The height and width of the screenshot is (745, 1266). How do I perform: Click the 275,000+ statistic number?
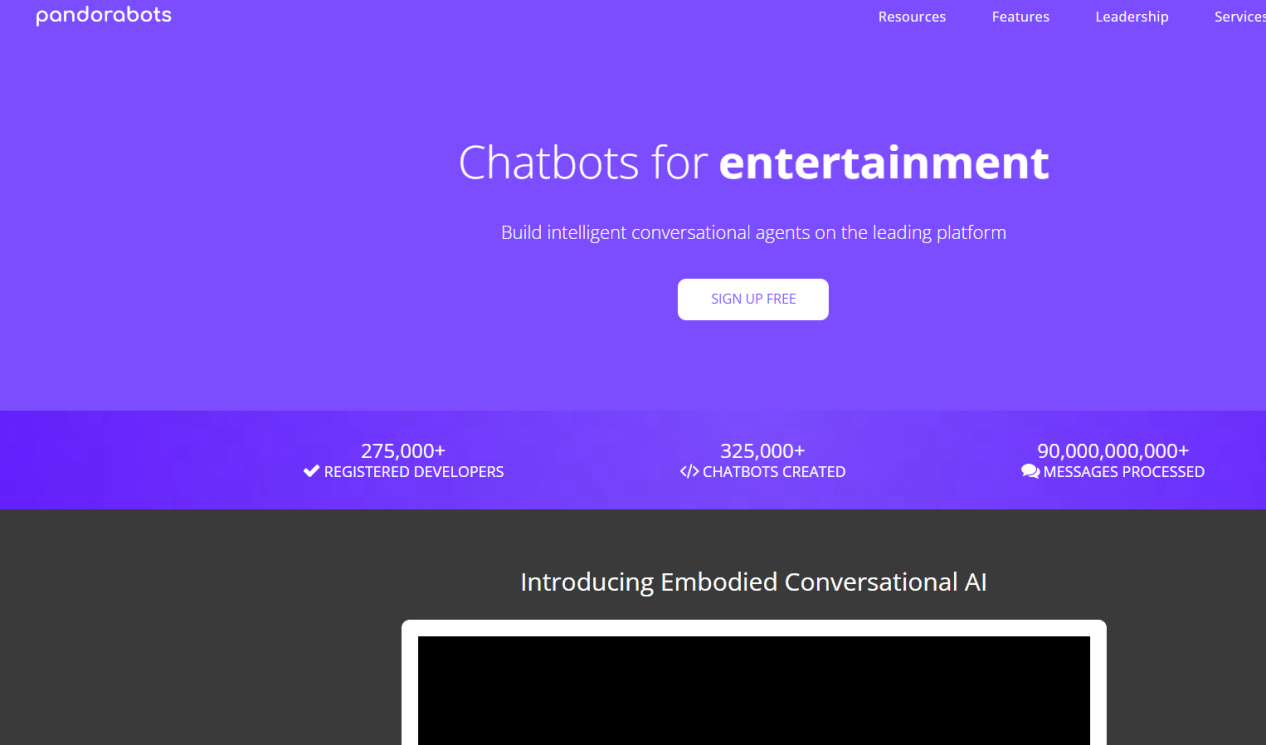point(403,451)
